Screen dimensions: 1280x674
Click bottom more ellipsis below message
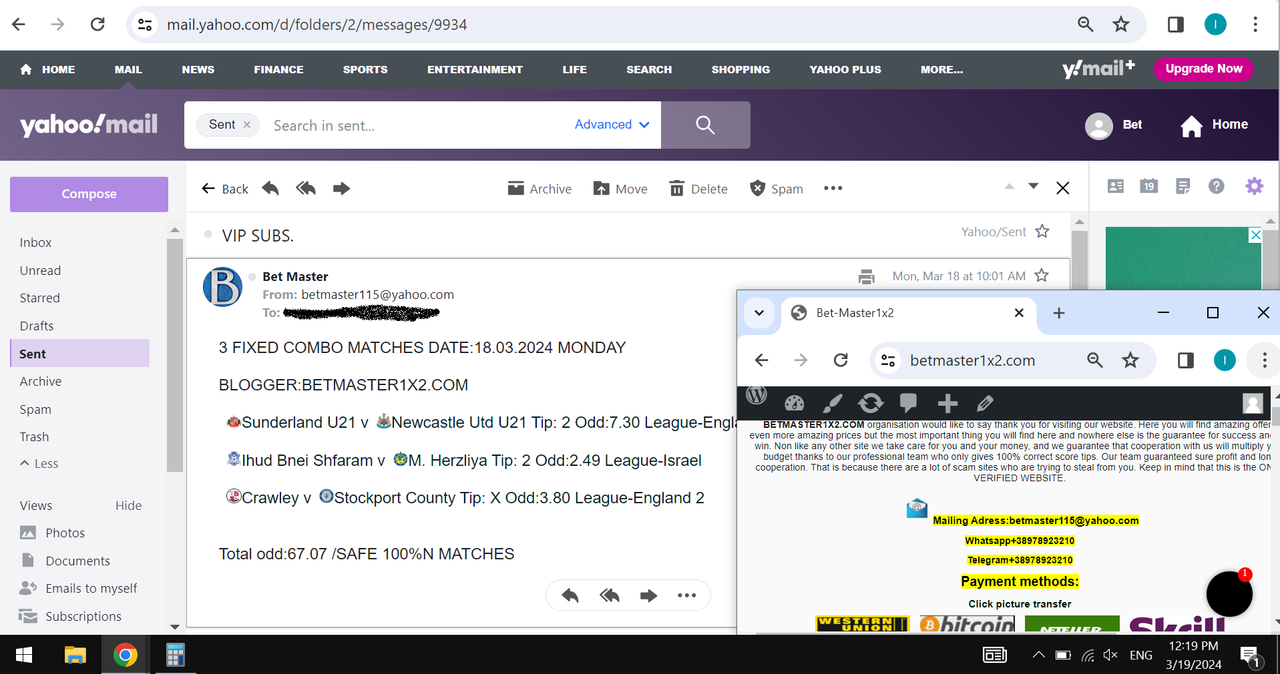(x=686, y=596)
